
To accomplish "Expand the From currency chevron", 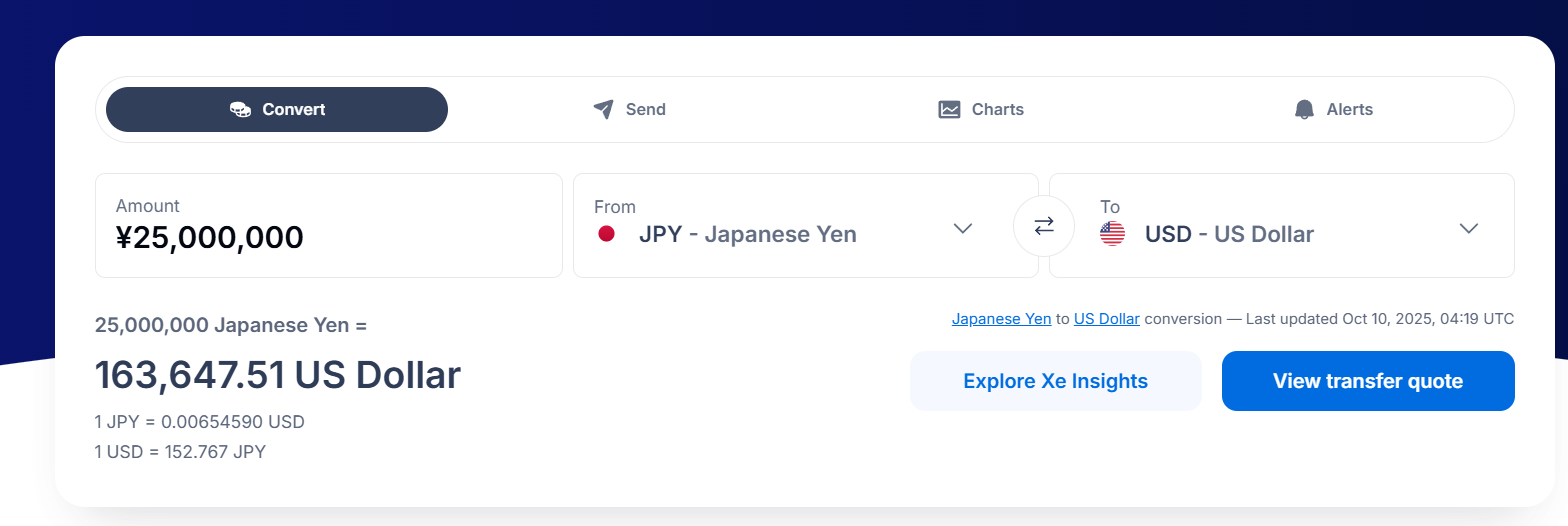I will point(963,228).
